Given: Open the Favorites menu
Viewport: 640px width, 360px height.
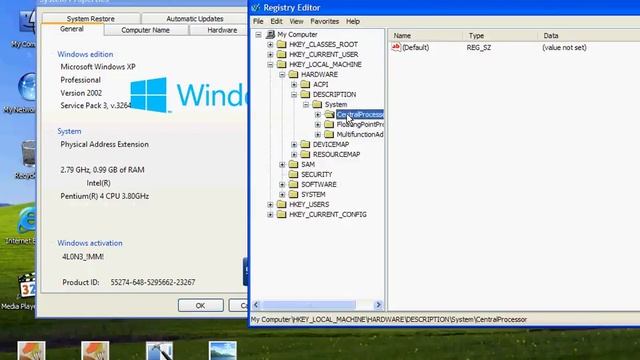Looking at the screenshot, I should [324, 21].
